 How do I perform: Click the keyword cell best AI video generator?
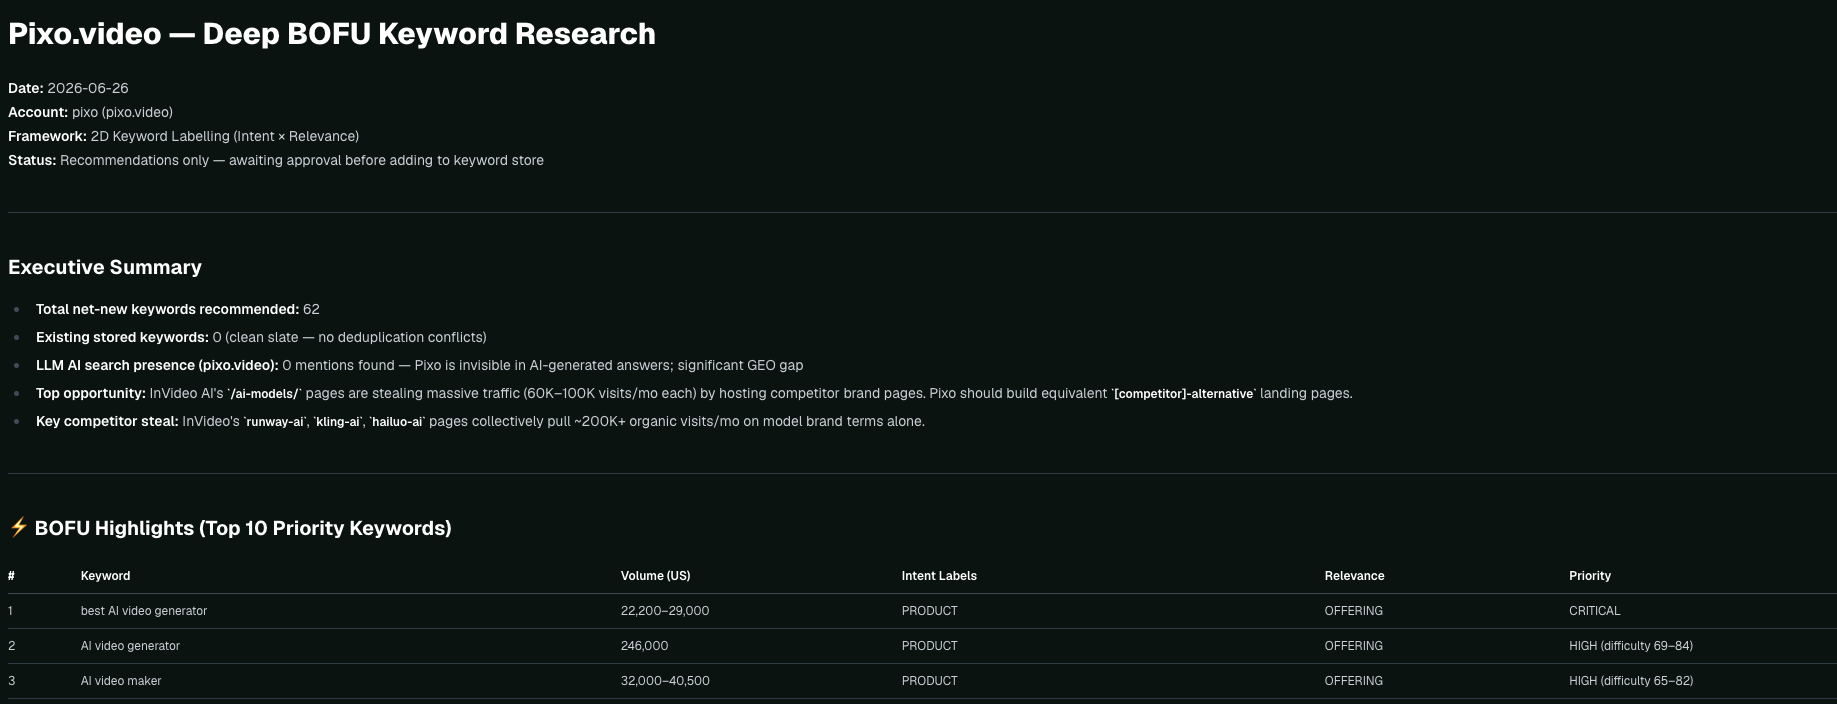pos(144,611)
